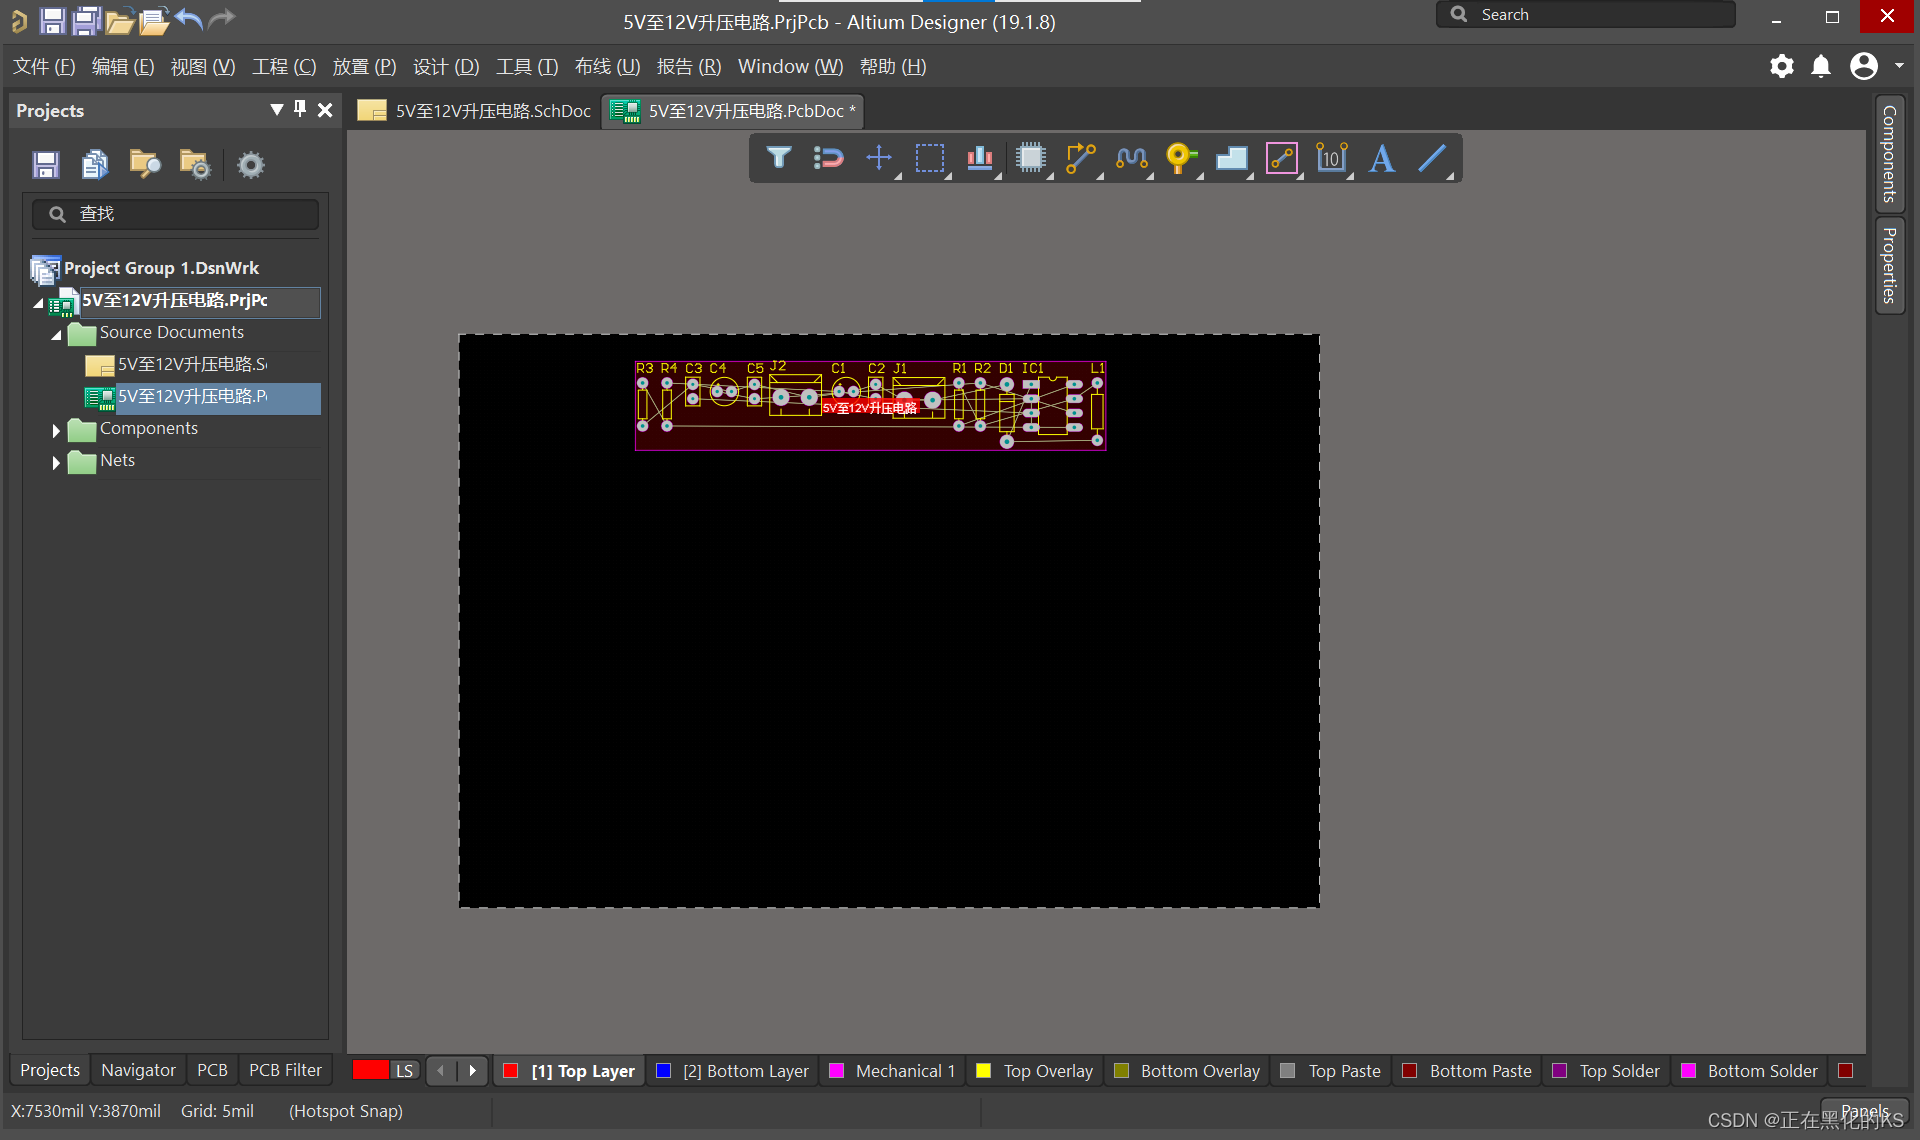
Task: Click the place dimension tool icon
Action: point(1331,158)
